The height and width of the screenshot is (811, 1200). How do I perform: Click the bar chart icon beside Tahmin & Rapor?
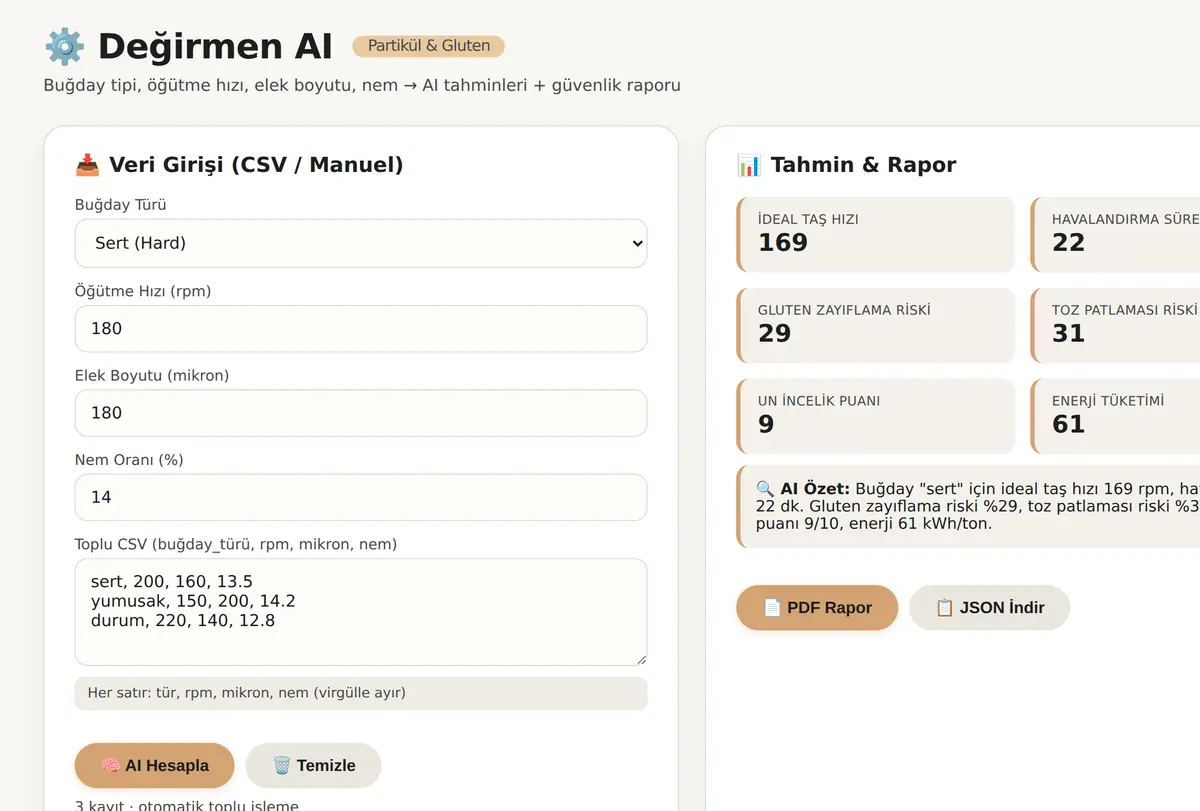[x=749, y=165]
